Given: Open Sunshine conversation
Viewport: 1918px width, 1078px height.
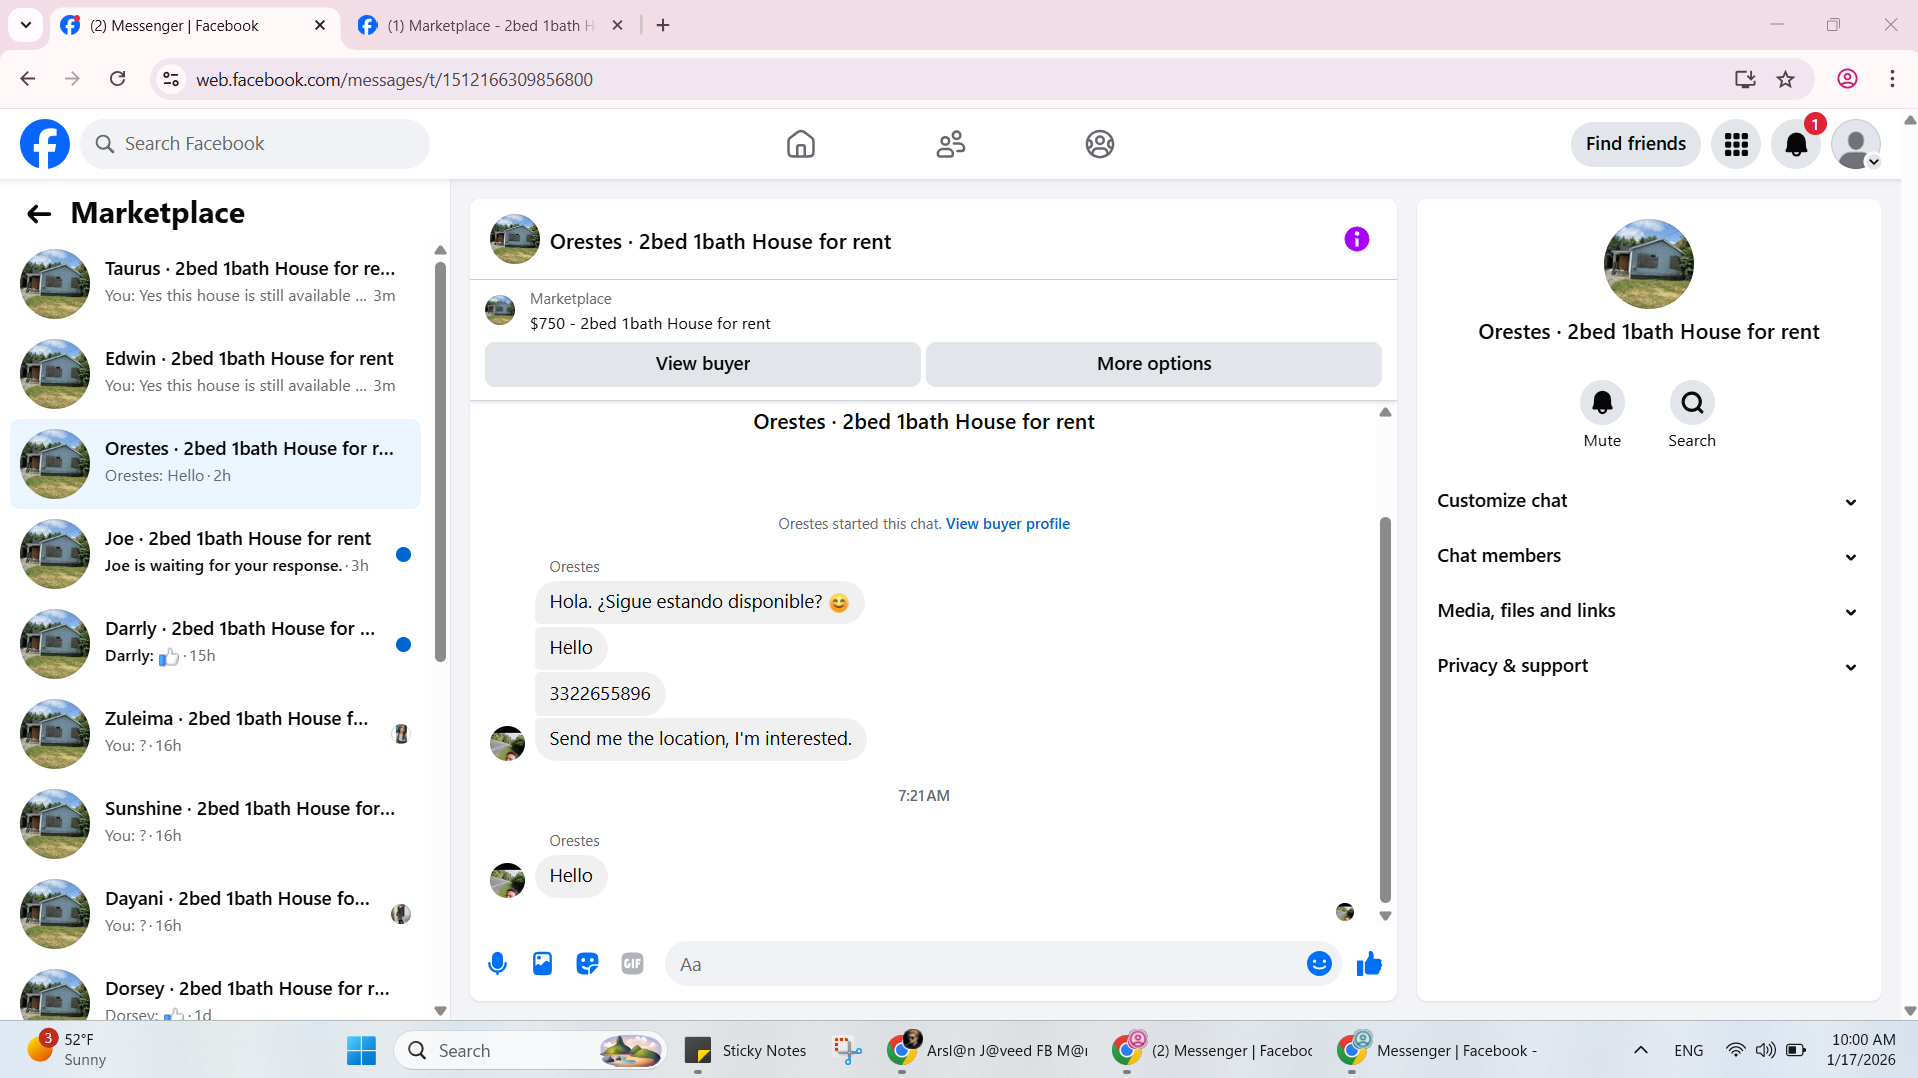Looking at the screenshot, I should [x=215, y=823].
